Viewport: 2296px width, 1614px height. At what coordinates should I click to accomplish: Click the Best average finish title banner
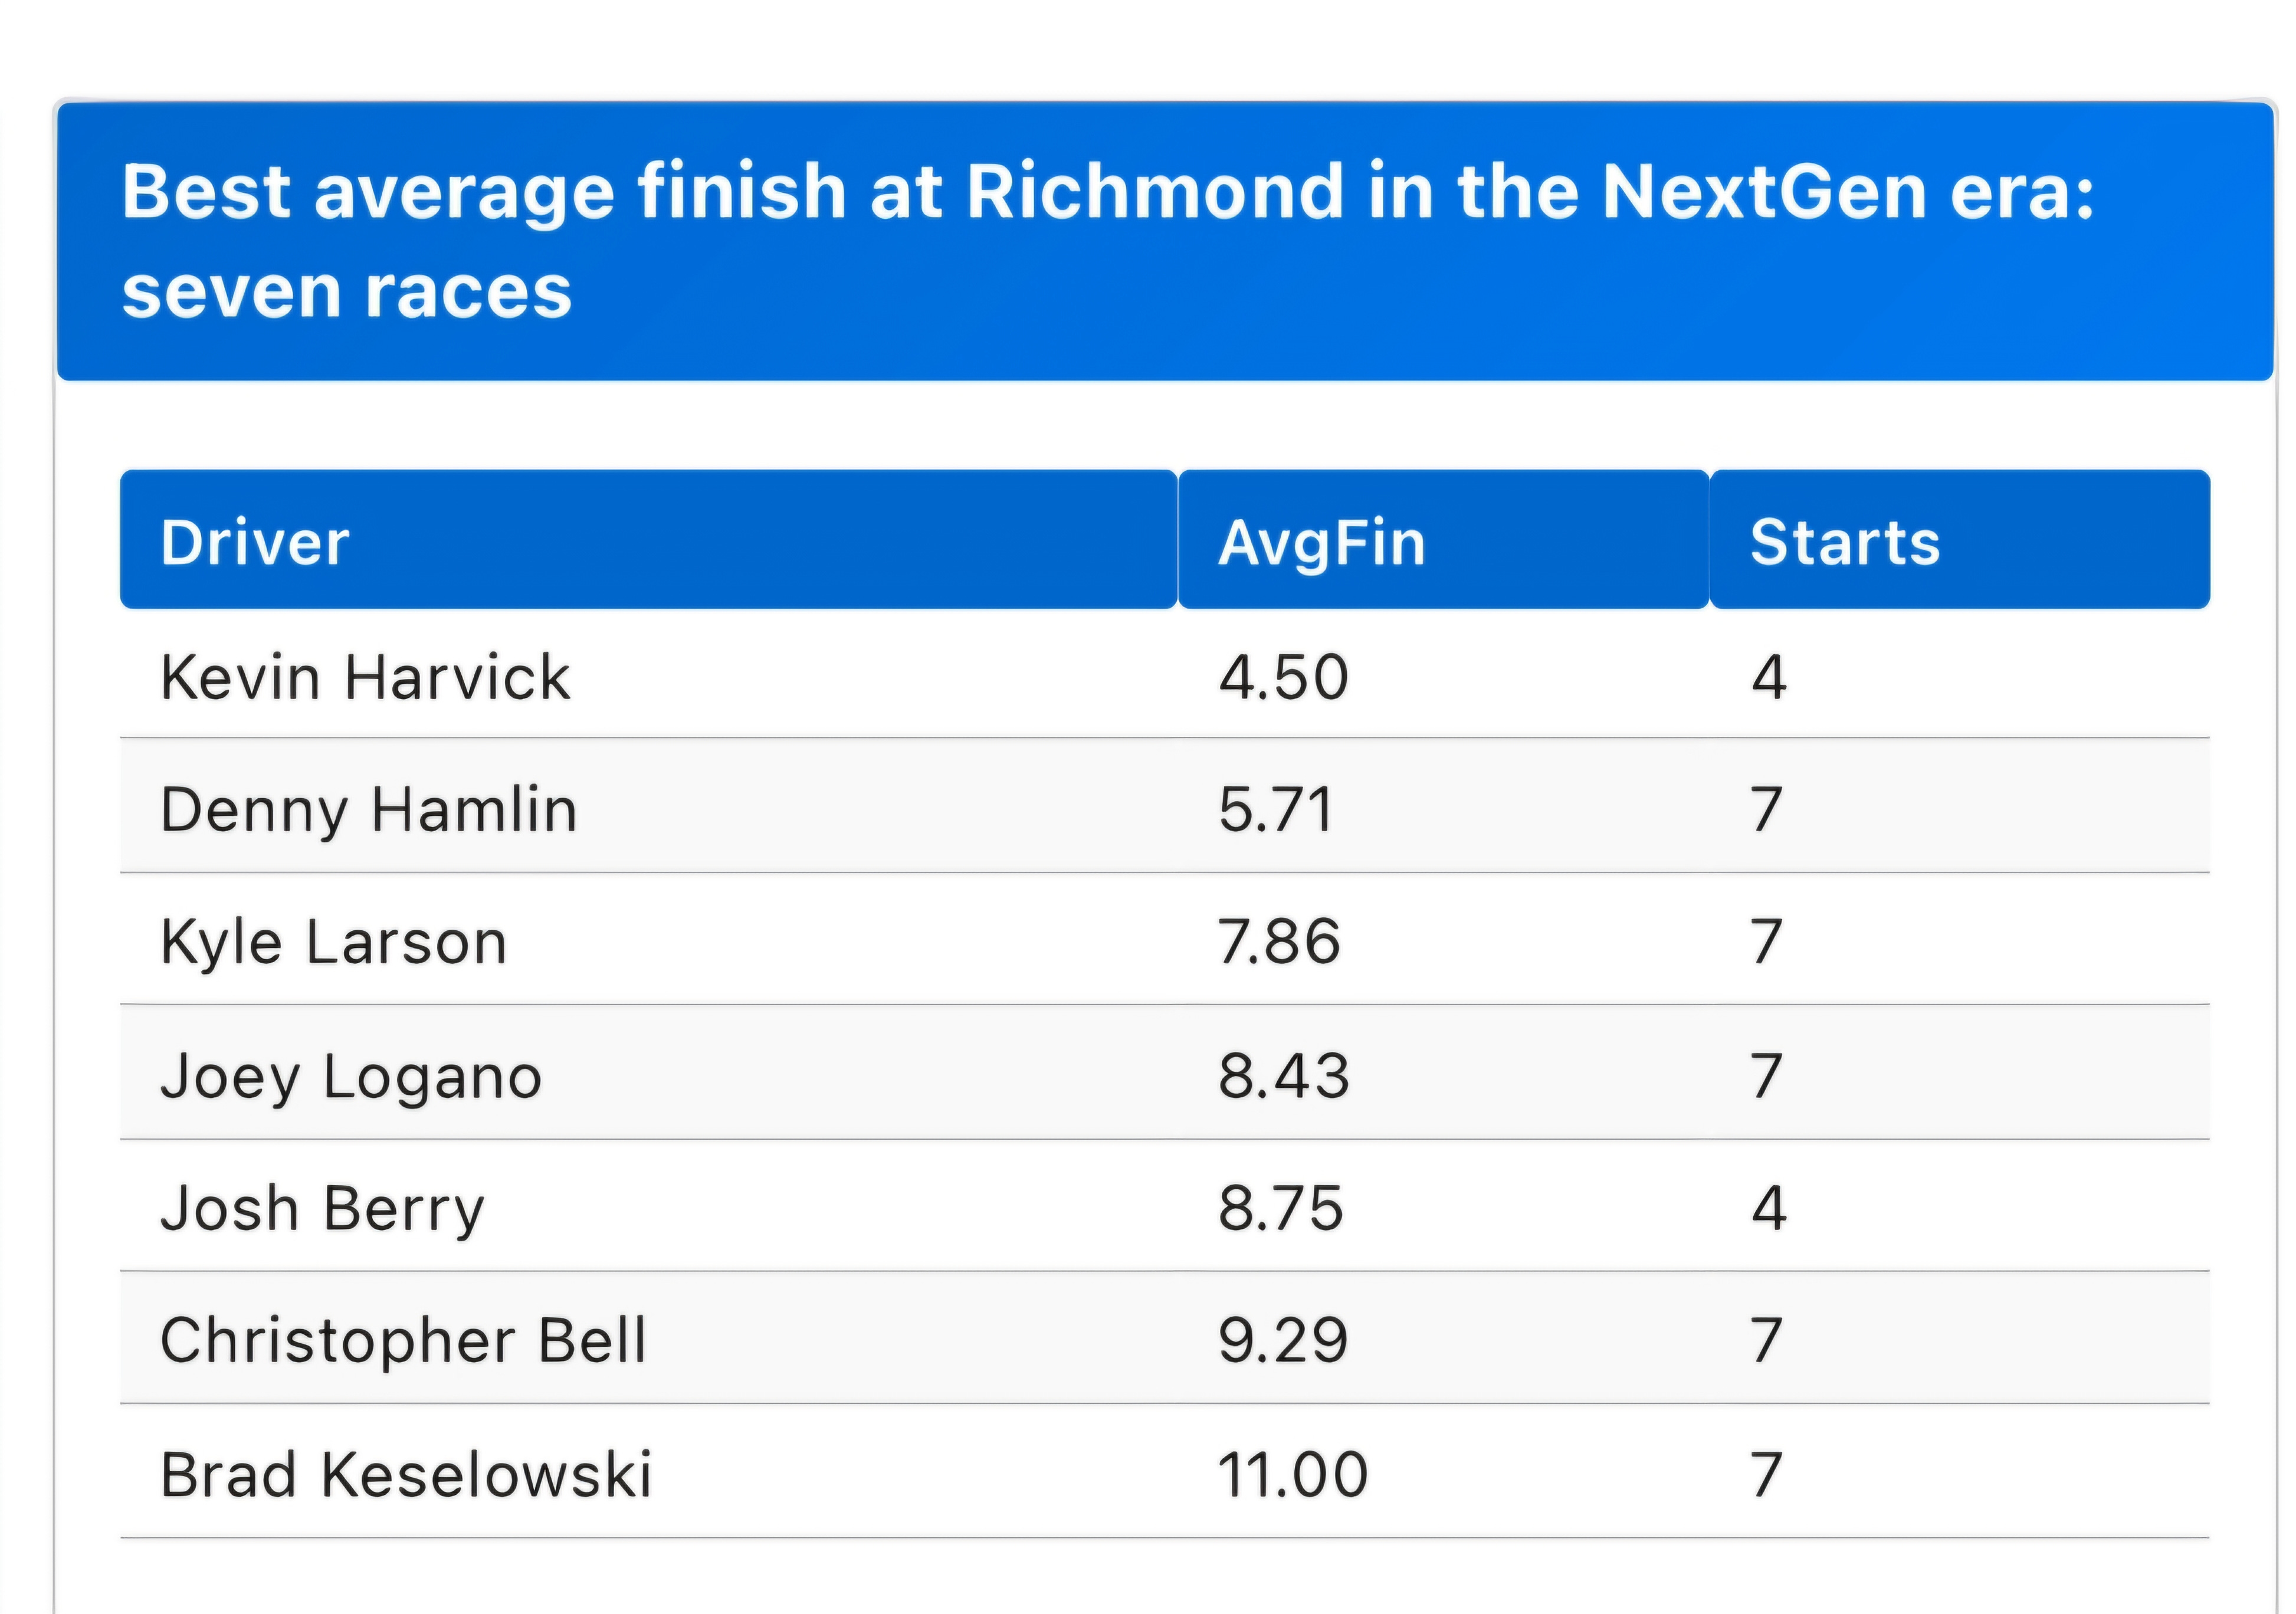tap(1165, 241)
